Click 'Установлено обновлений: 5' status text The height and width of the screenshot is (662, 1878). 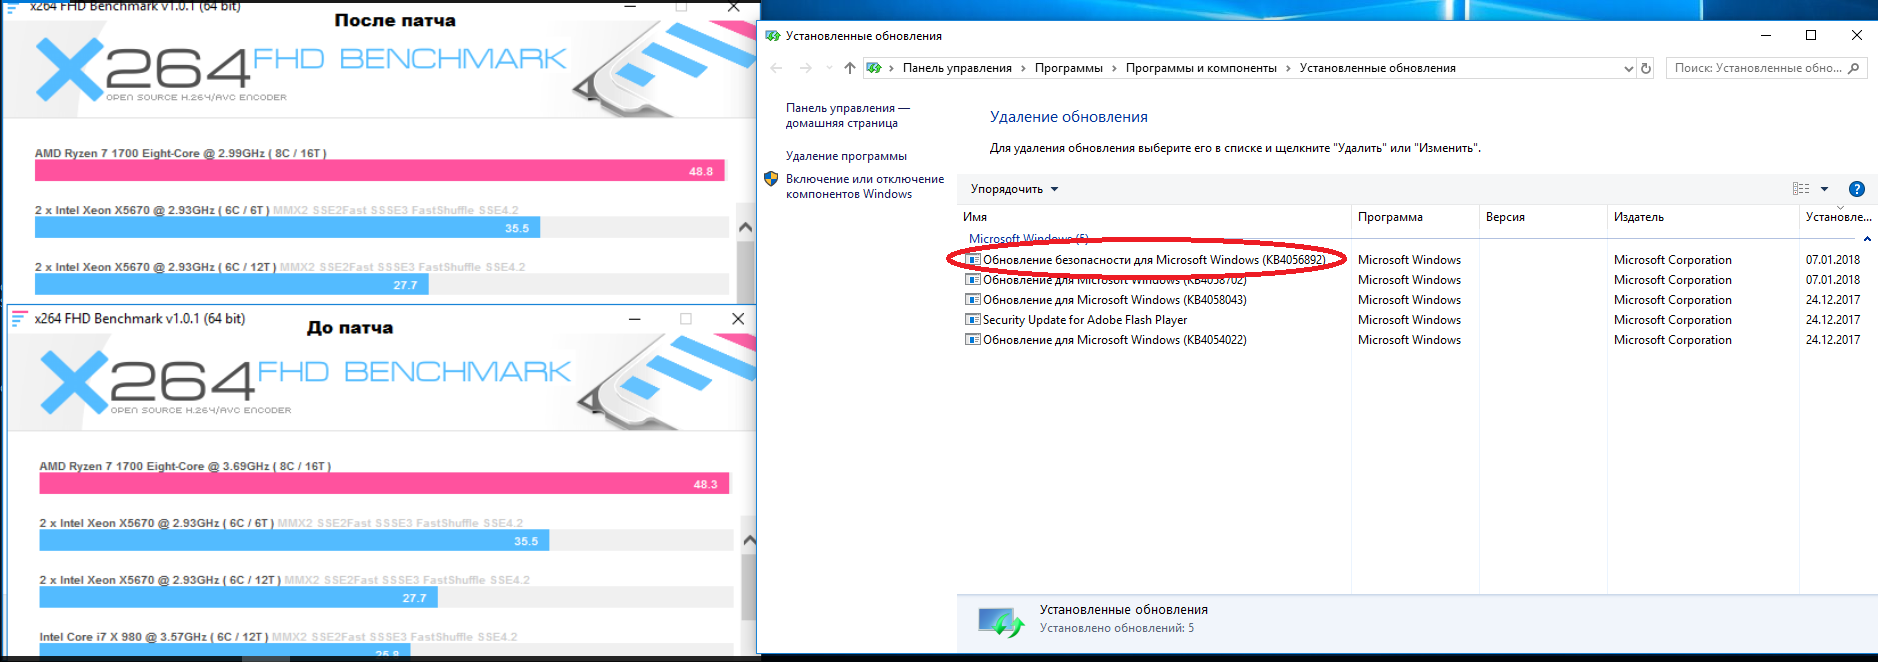[1116, 628]
